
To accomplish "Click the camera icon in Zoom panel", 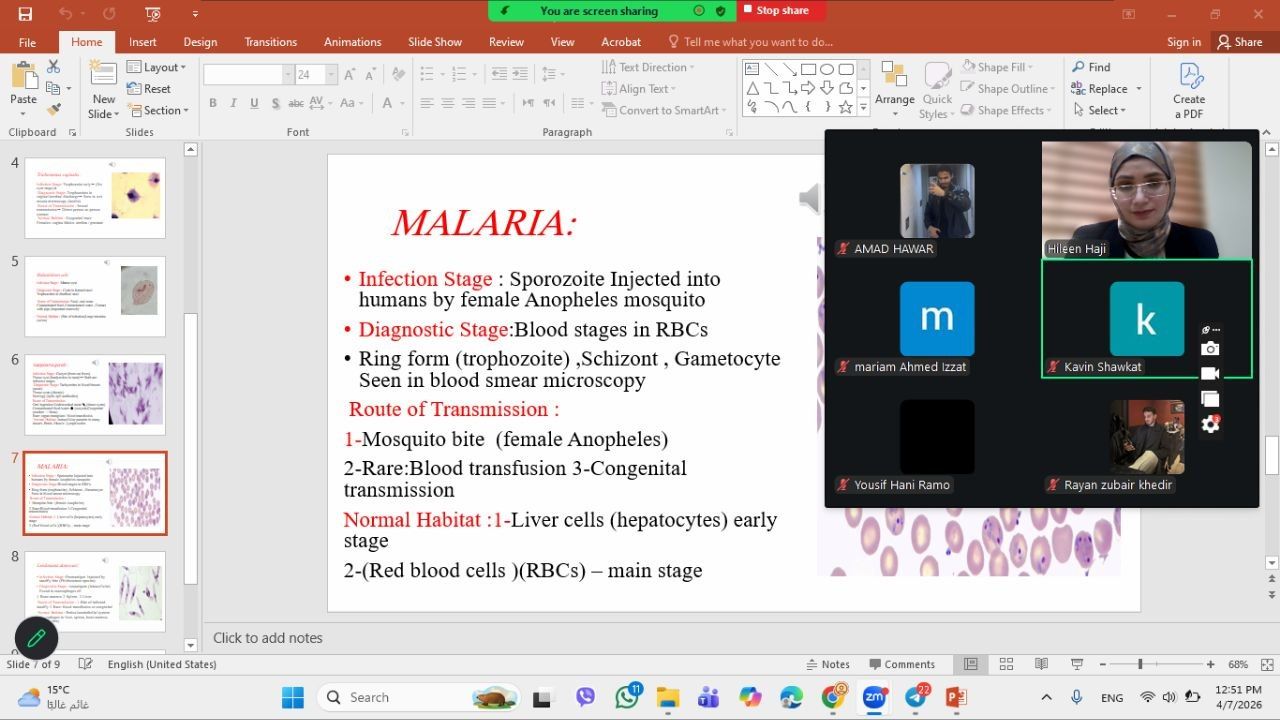I will pos(1210,349).
